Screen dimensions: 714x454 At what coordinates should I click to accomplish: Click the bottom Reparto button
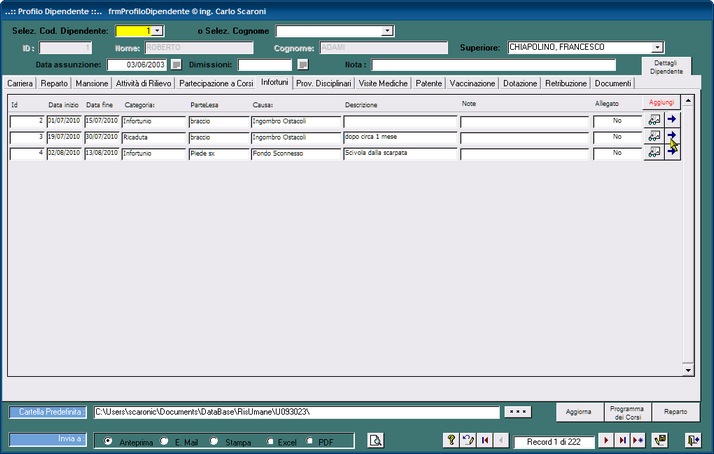pyautogui.click(x=675, y=412)
